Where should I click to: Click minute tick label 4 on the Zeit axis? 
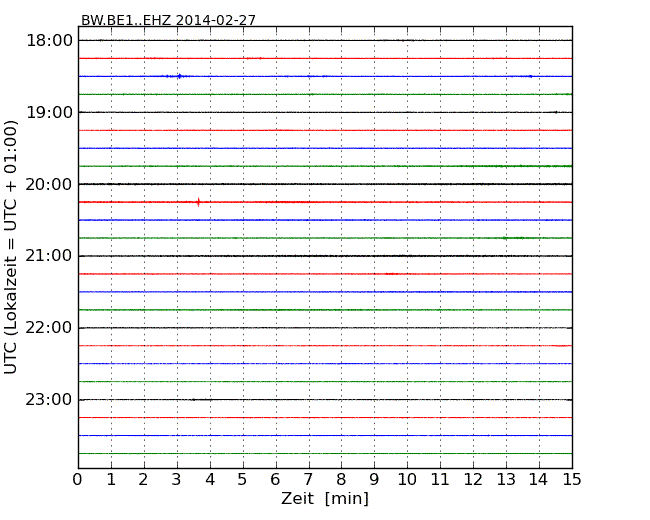pyautogui.click(x=210, y=479)
